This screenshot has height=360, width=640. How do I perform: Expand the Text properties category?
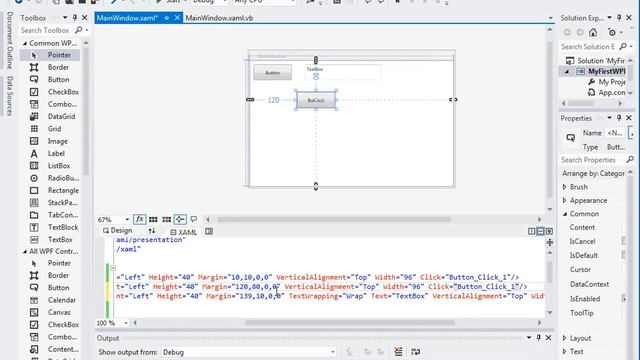pyautogui.click(x=565, y=351)
